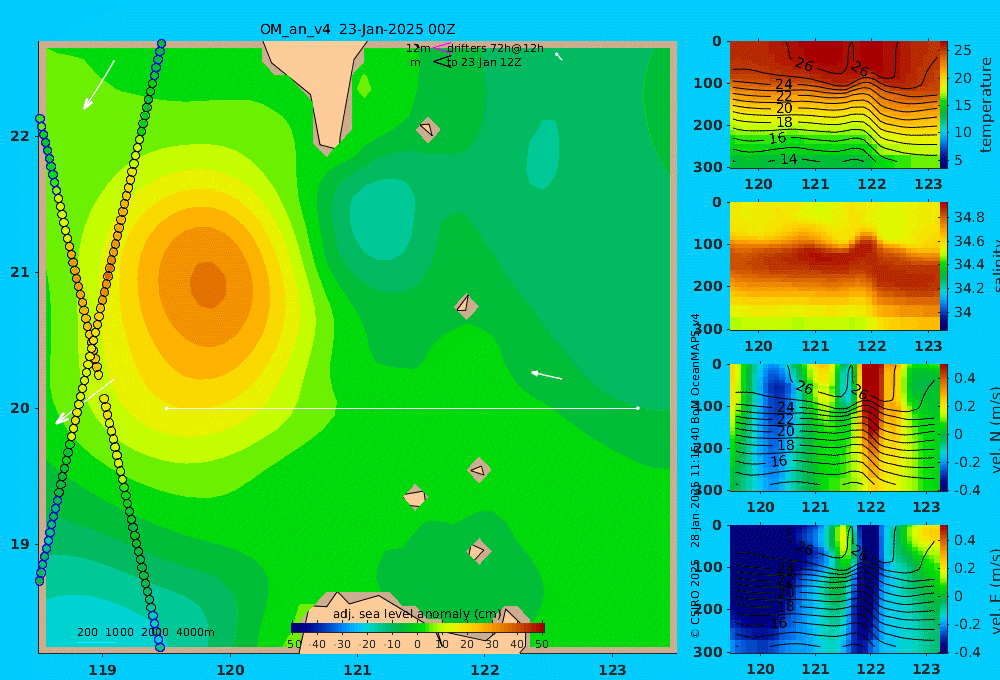Click the magenta drifter arrow legend symbol
This screenshot has width=1000, height=680.
[x=442, y=48]
